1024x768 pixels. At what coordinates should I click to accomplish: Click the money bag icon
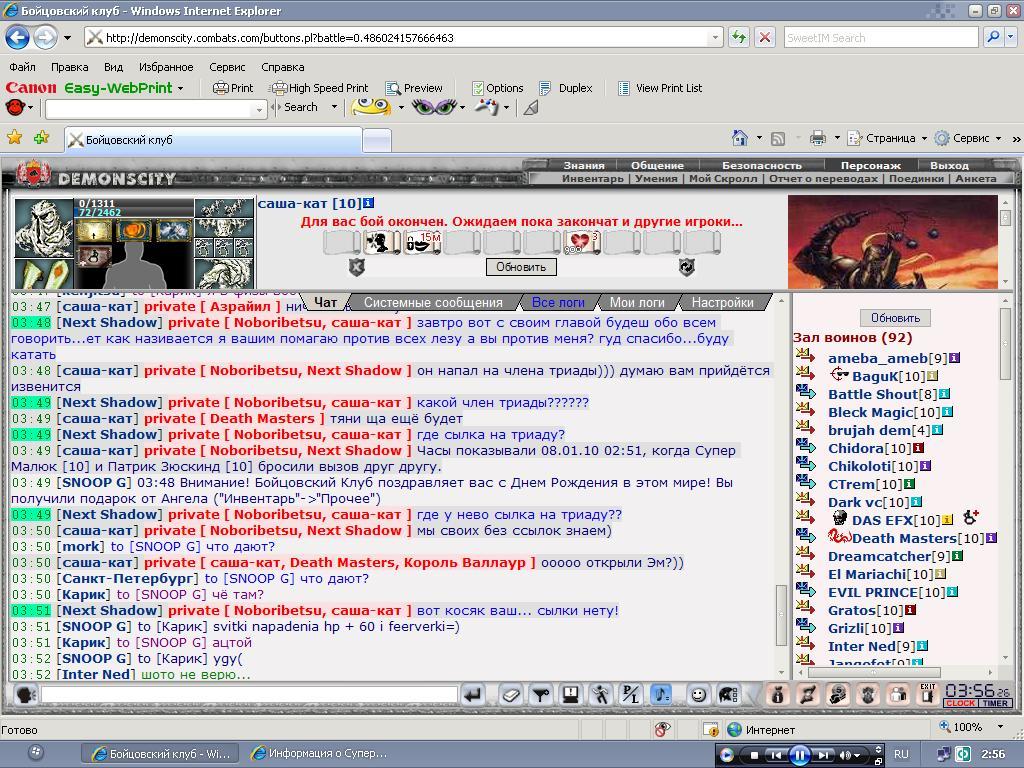coord(777,695)
